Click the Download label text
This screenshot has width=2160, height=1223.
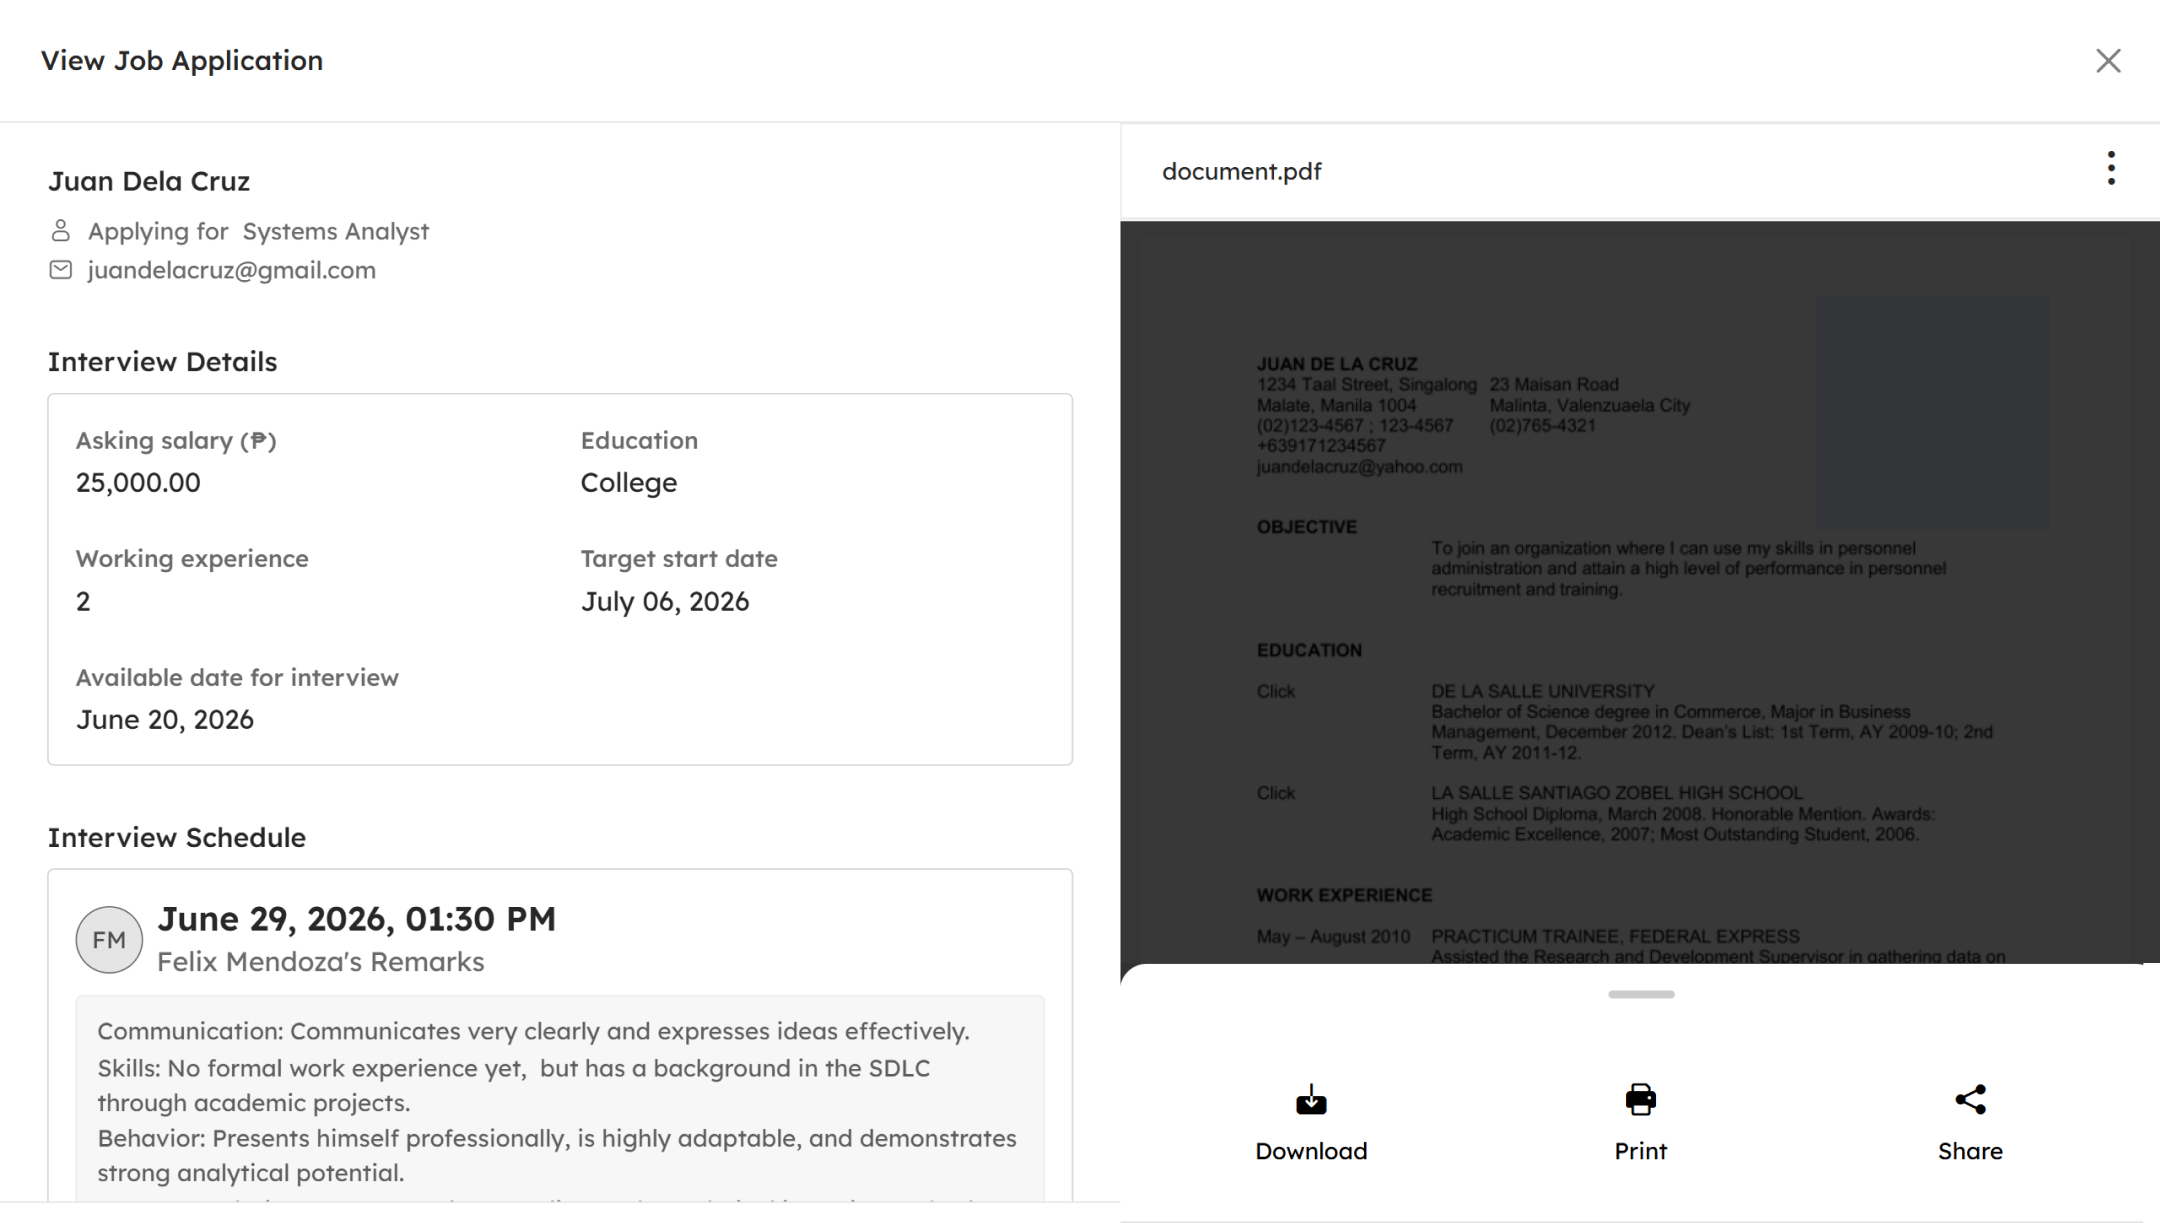1311,1151
